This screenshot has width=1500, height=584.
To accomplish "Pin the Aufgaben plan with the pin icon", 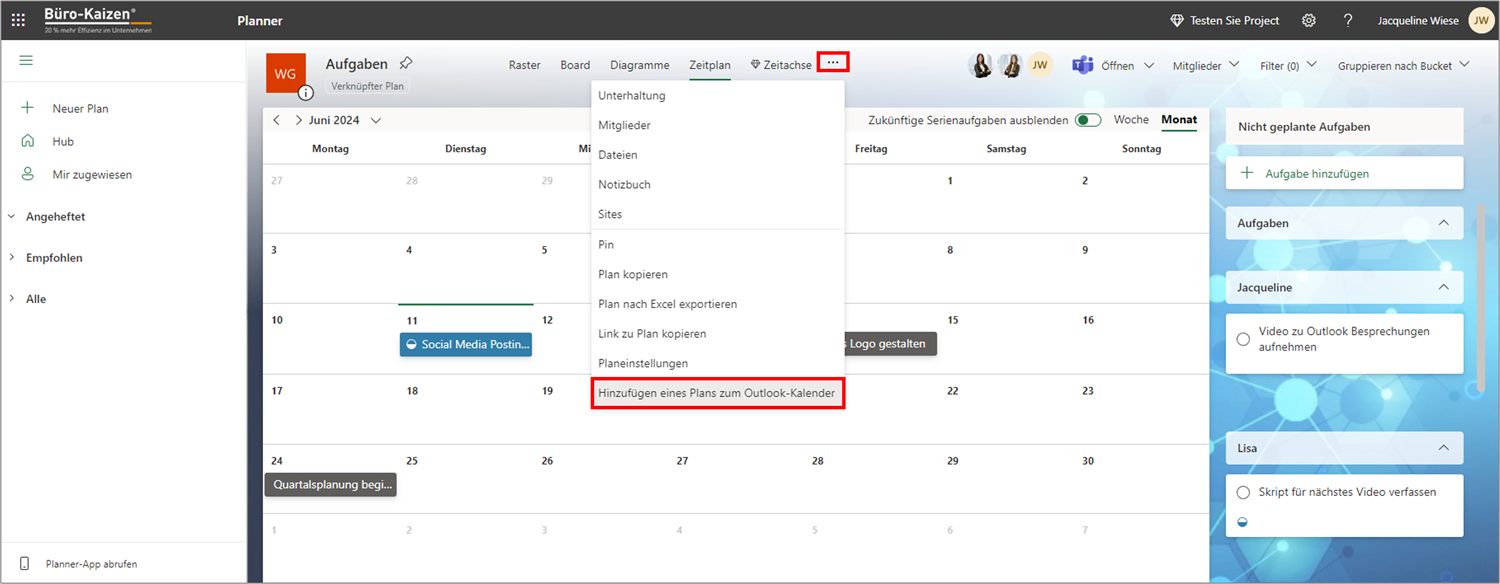I will click(x=405, y=64).
